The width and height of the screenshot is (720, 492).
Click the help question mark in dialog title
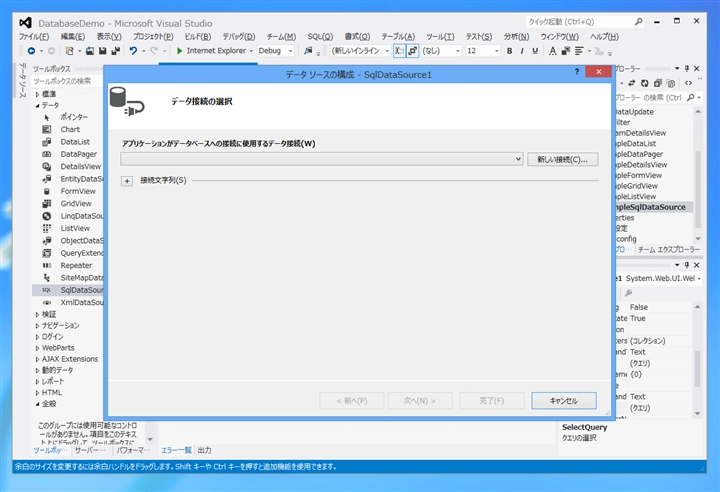tap(577, 72)
